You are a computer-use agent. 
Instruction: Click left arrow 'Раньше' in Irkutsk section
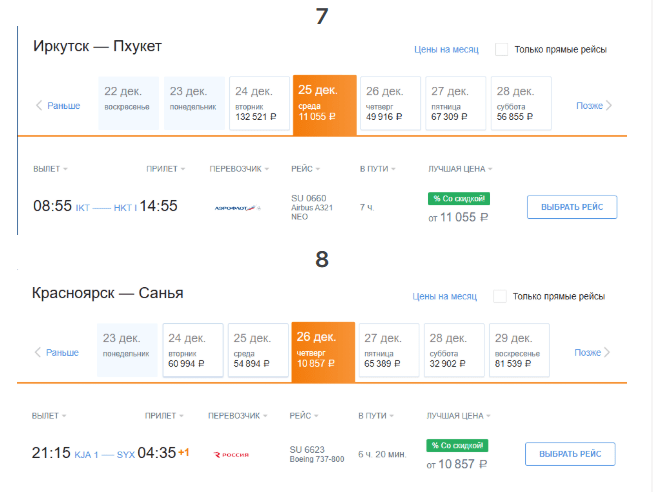57,105
